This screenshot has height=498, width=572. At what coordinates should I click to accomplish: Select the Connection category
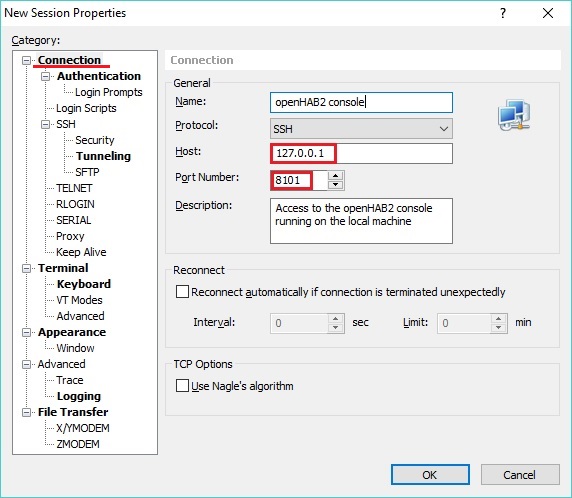click(69, 60)
